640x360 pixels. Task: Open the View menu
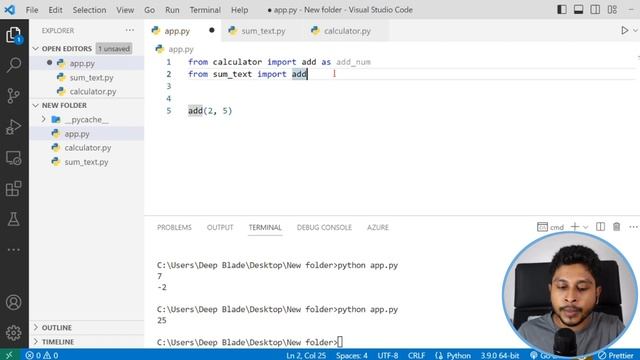click(x=125, y=10)
